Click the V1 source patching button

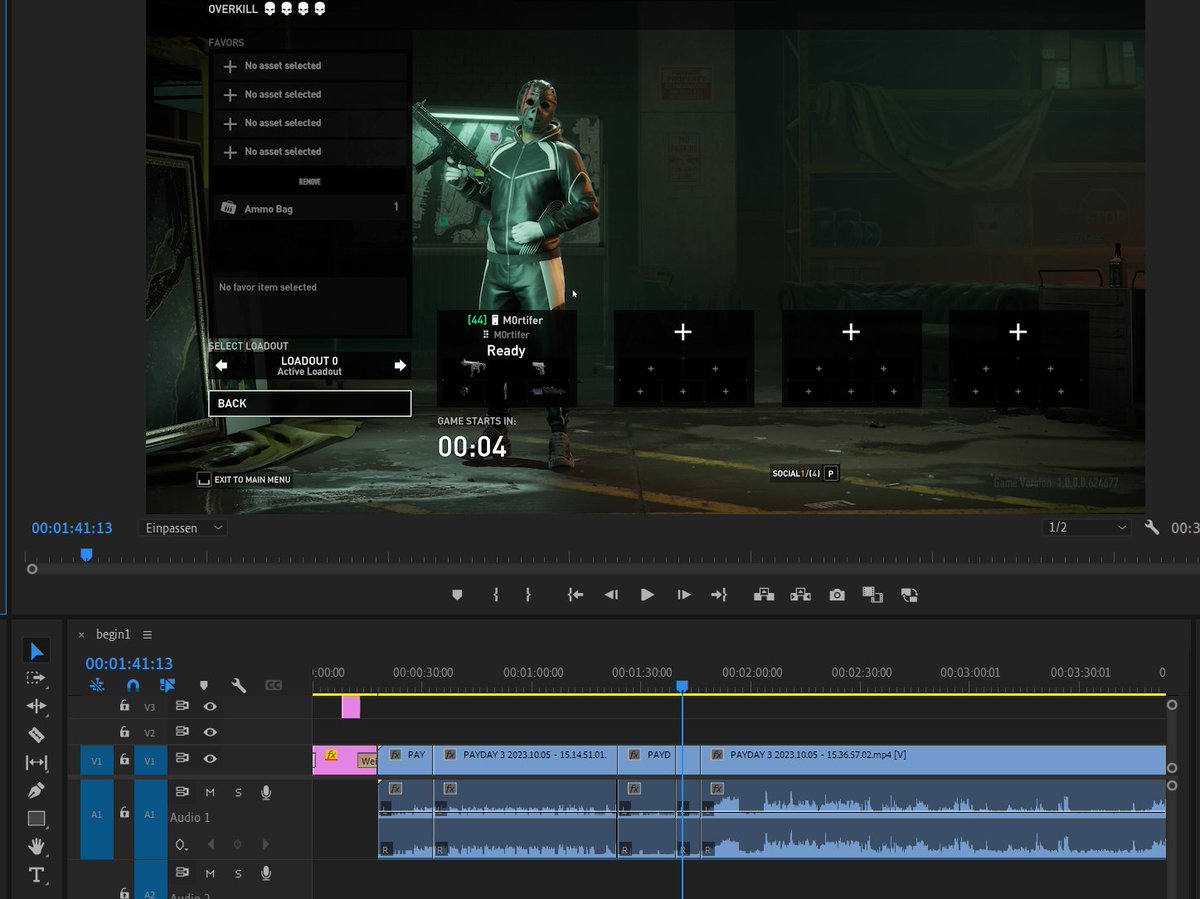click(x=96, y=760)
